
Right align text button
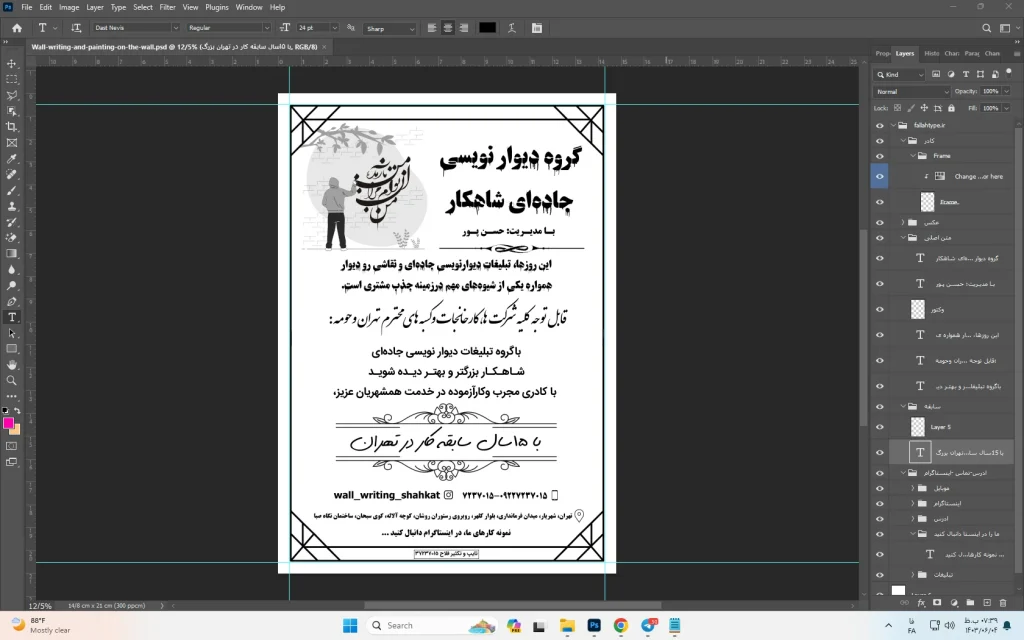(x=464, y=28)
